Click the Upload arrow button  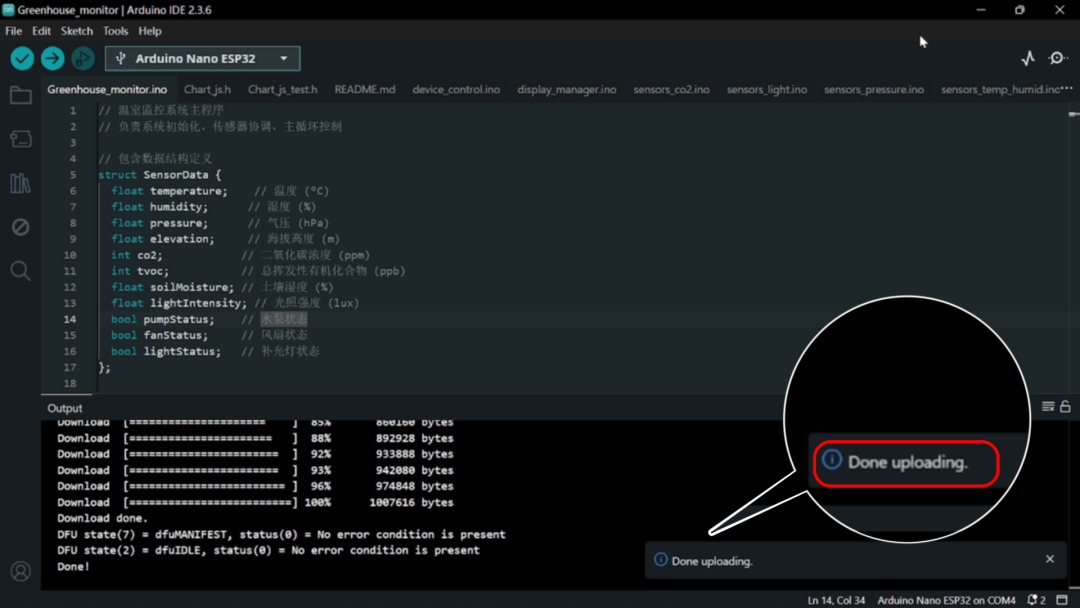pos(52,59)
